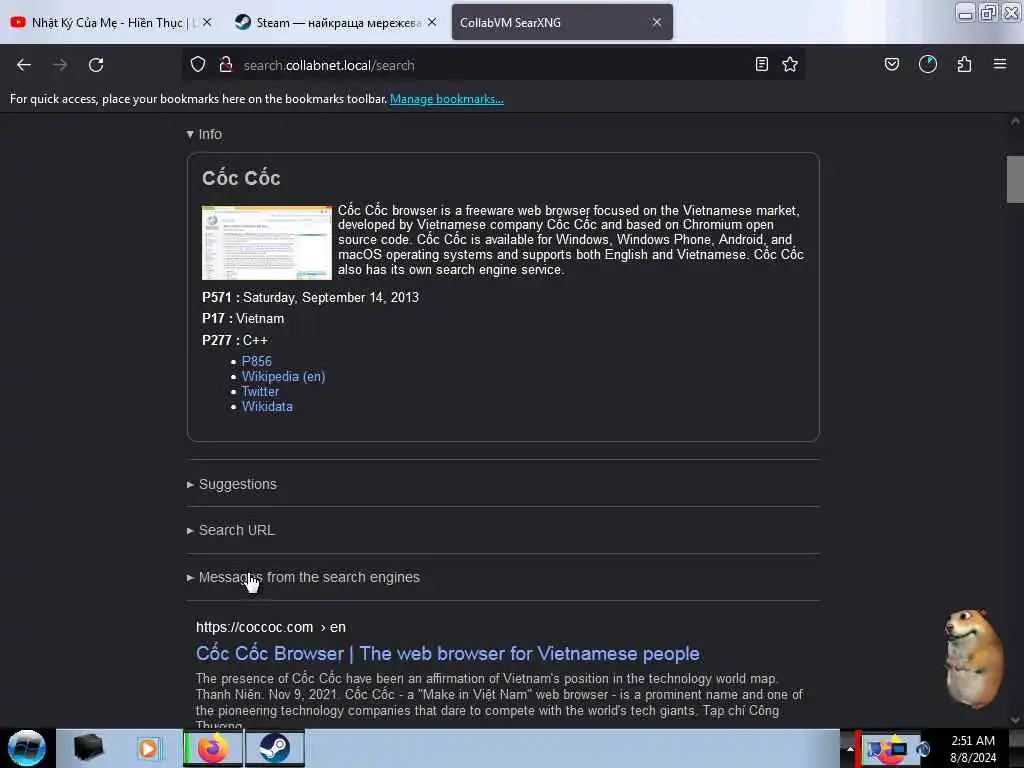Close the Nhật Ký Của Mẹ tab
This screenshot has height=768, width=1024.
click(x=207, y=22)
